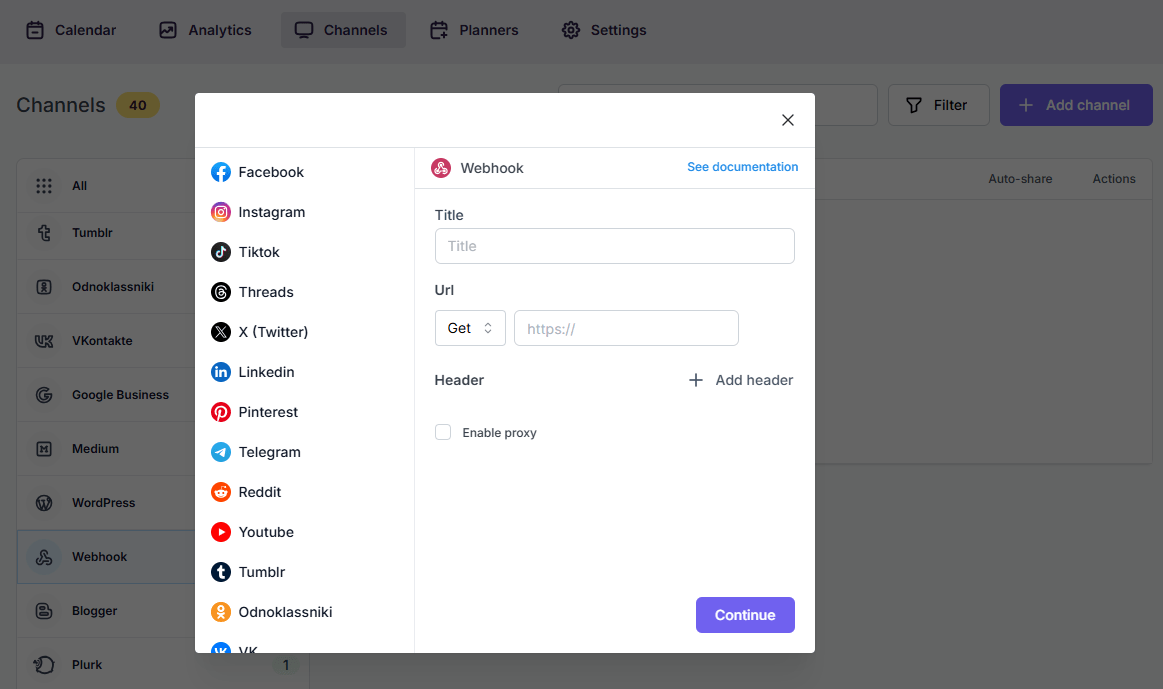Click the Filter funnel icon
The width and height of the screenshot is (1163, 689).
coord(914,105)
